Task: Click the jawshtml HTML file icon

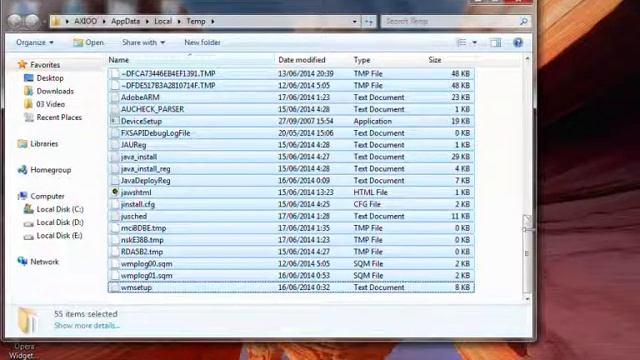Action: coord(115,192)
